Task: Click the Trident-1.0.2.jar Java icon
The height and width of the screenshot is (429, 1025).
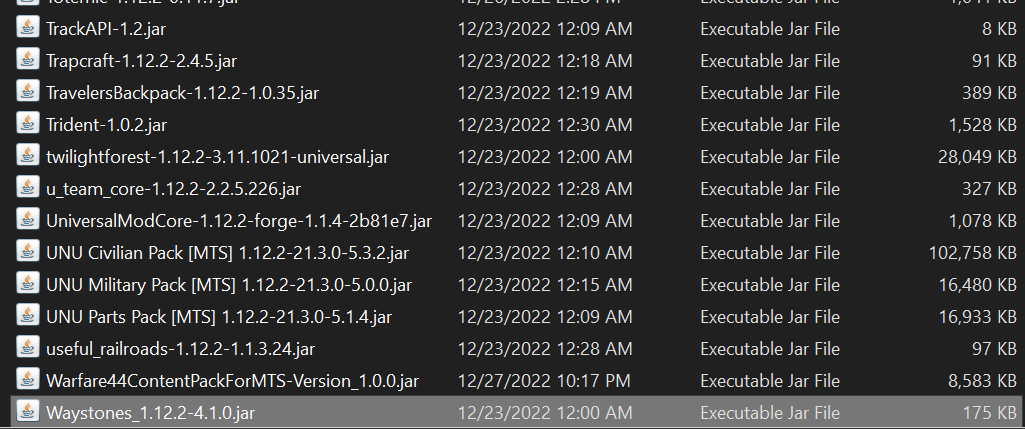Action: tap(27, 124)
